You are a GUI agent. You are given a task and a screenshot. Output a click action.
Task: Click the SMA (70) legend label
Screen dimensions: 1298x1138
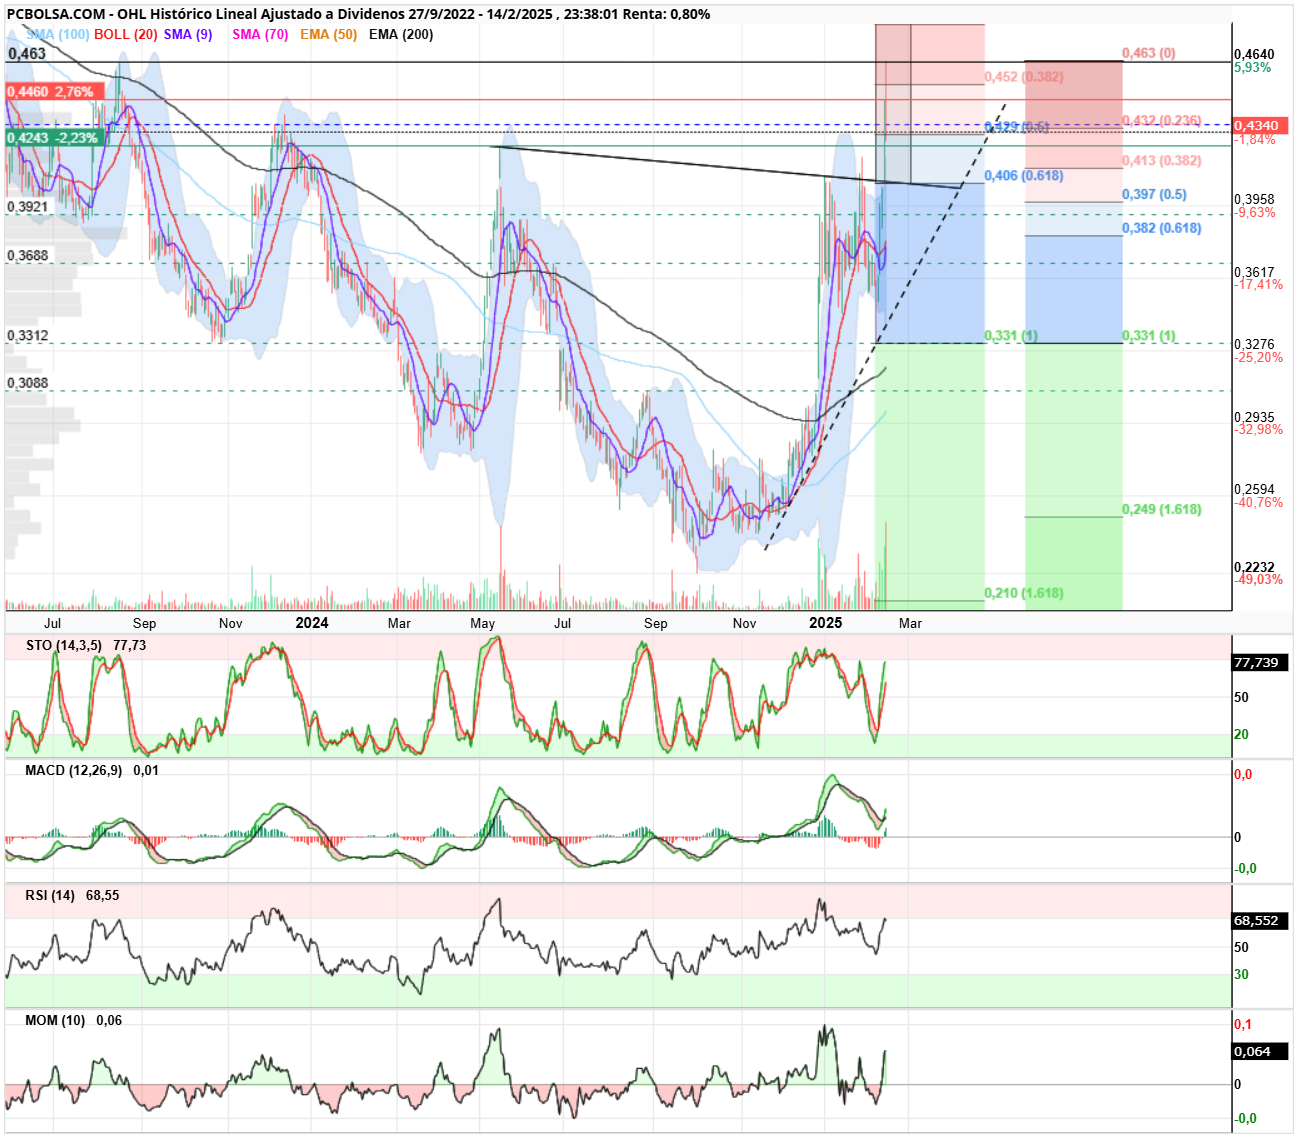[260, 34]
